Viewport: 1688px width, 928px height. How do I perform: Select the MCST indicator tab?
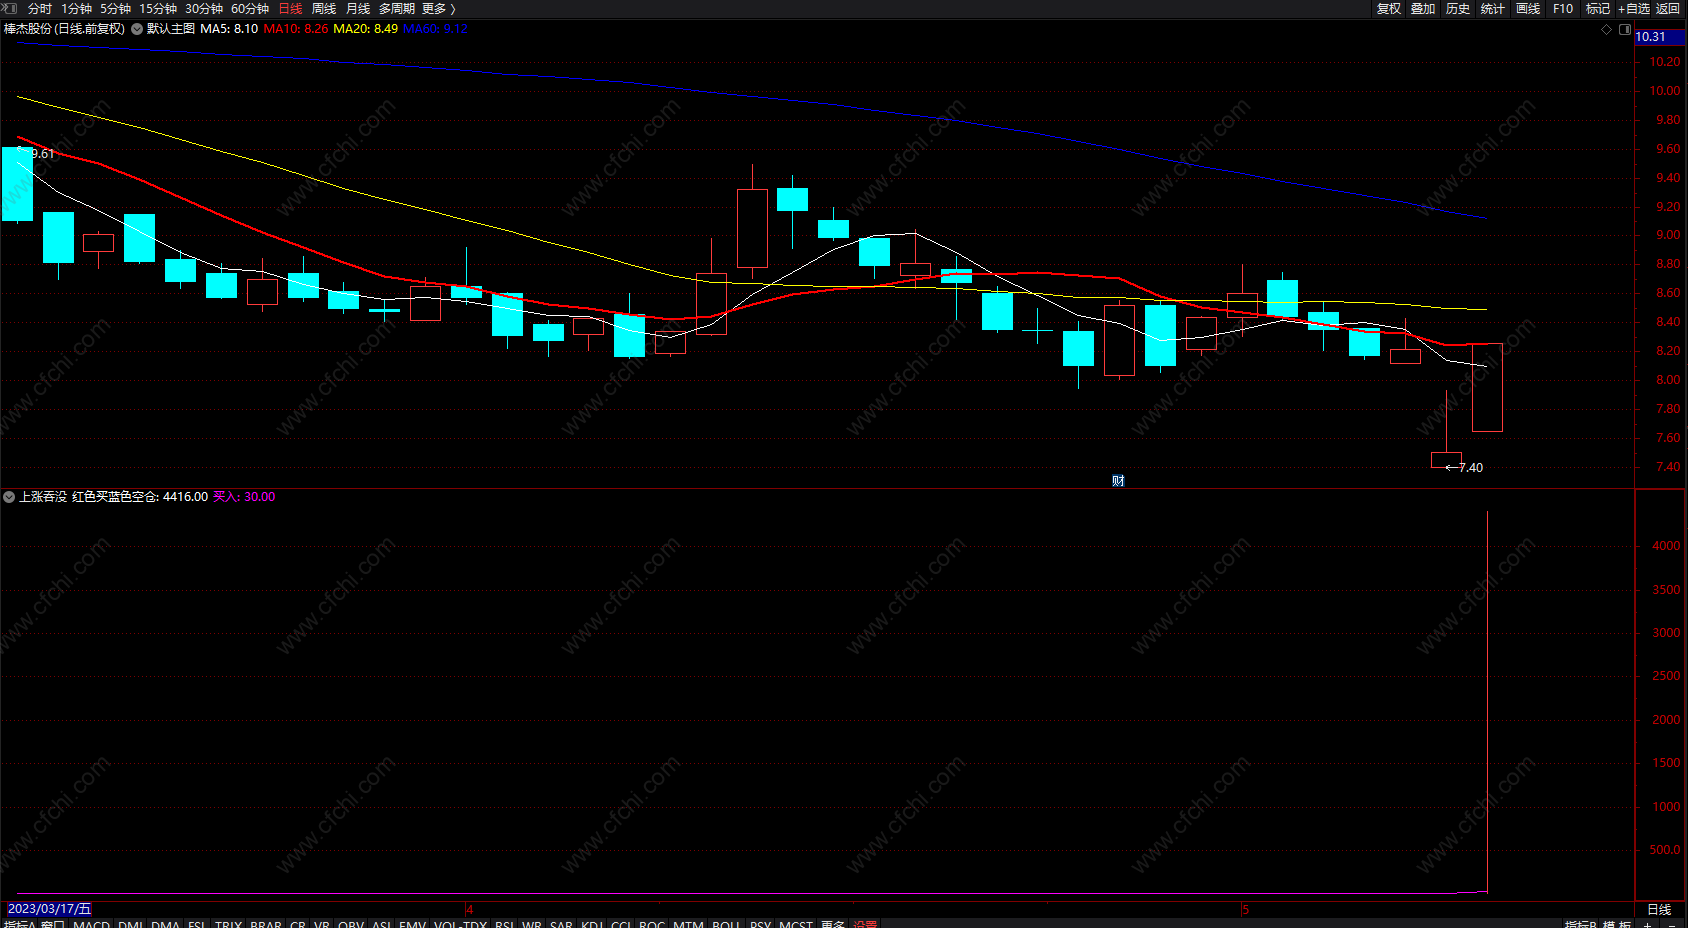[x=796, y=924]
